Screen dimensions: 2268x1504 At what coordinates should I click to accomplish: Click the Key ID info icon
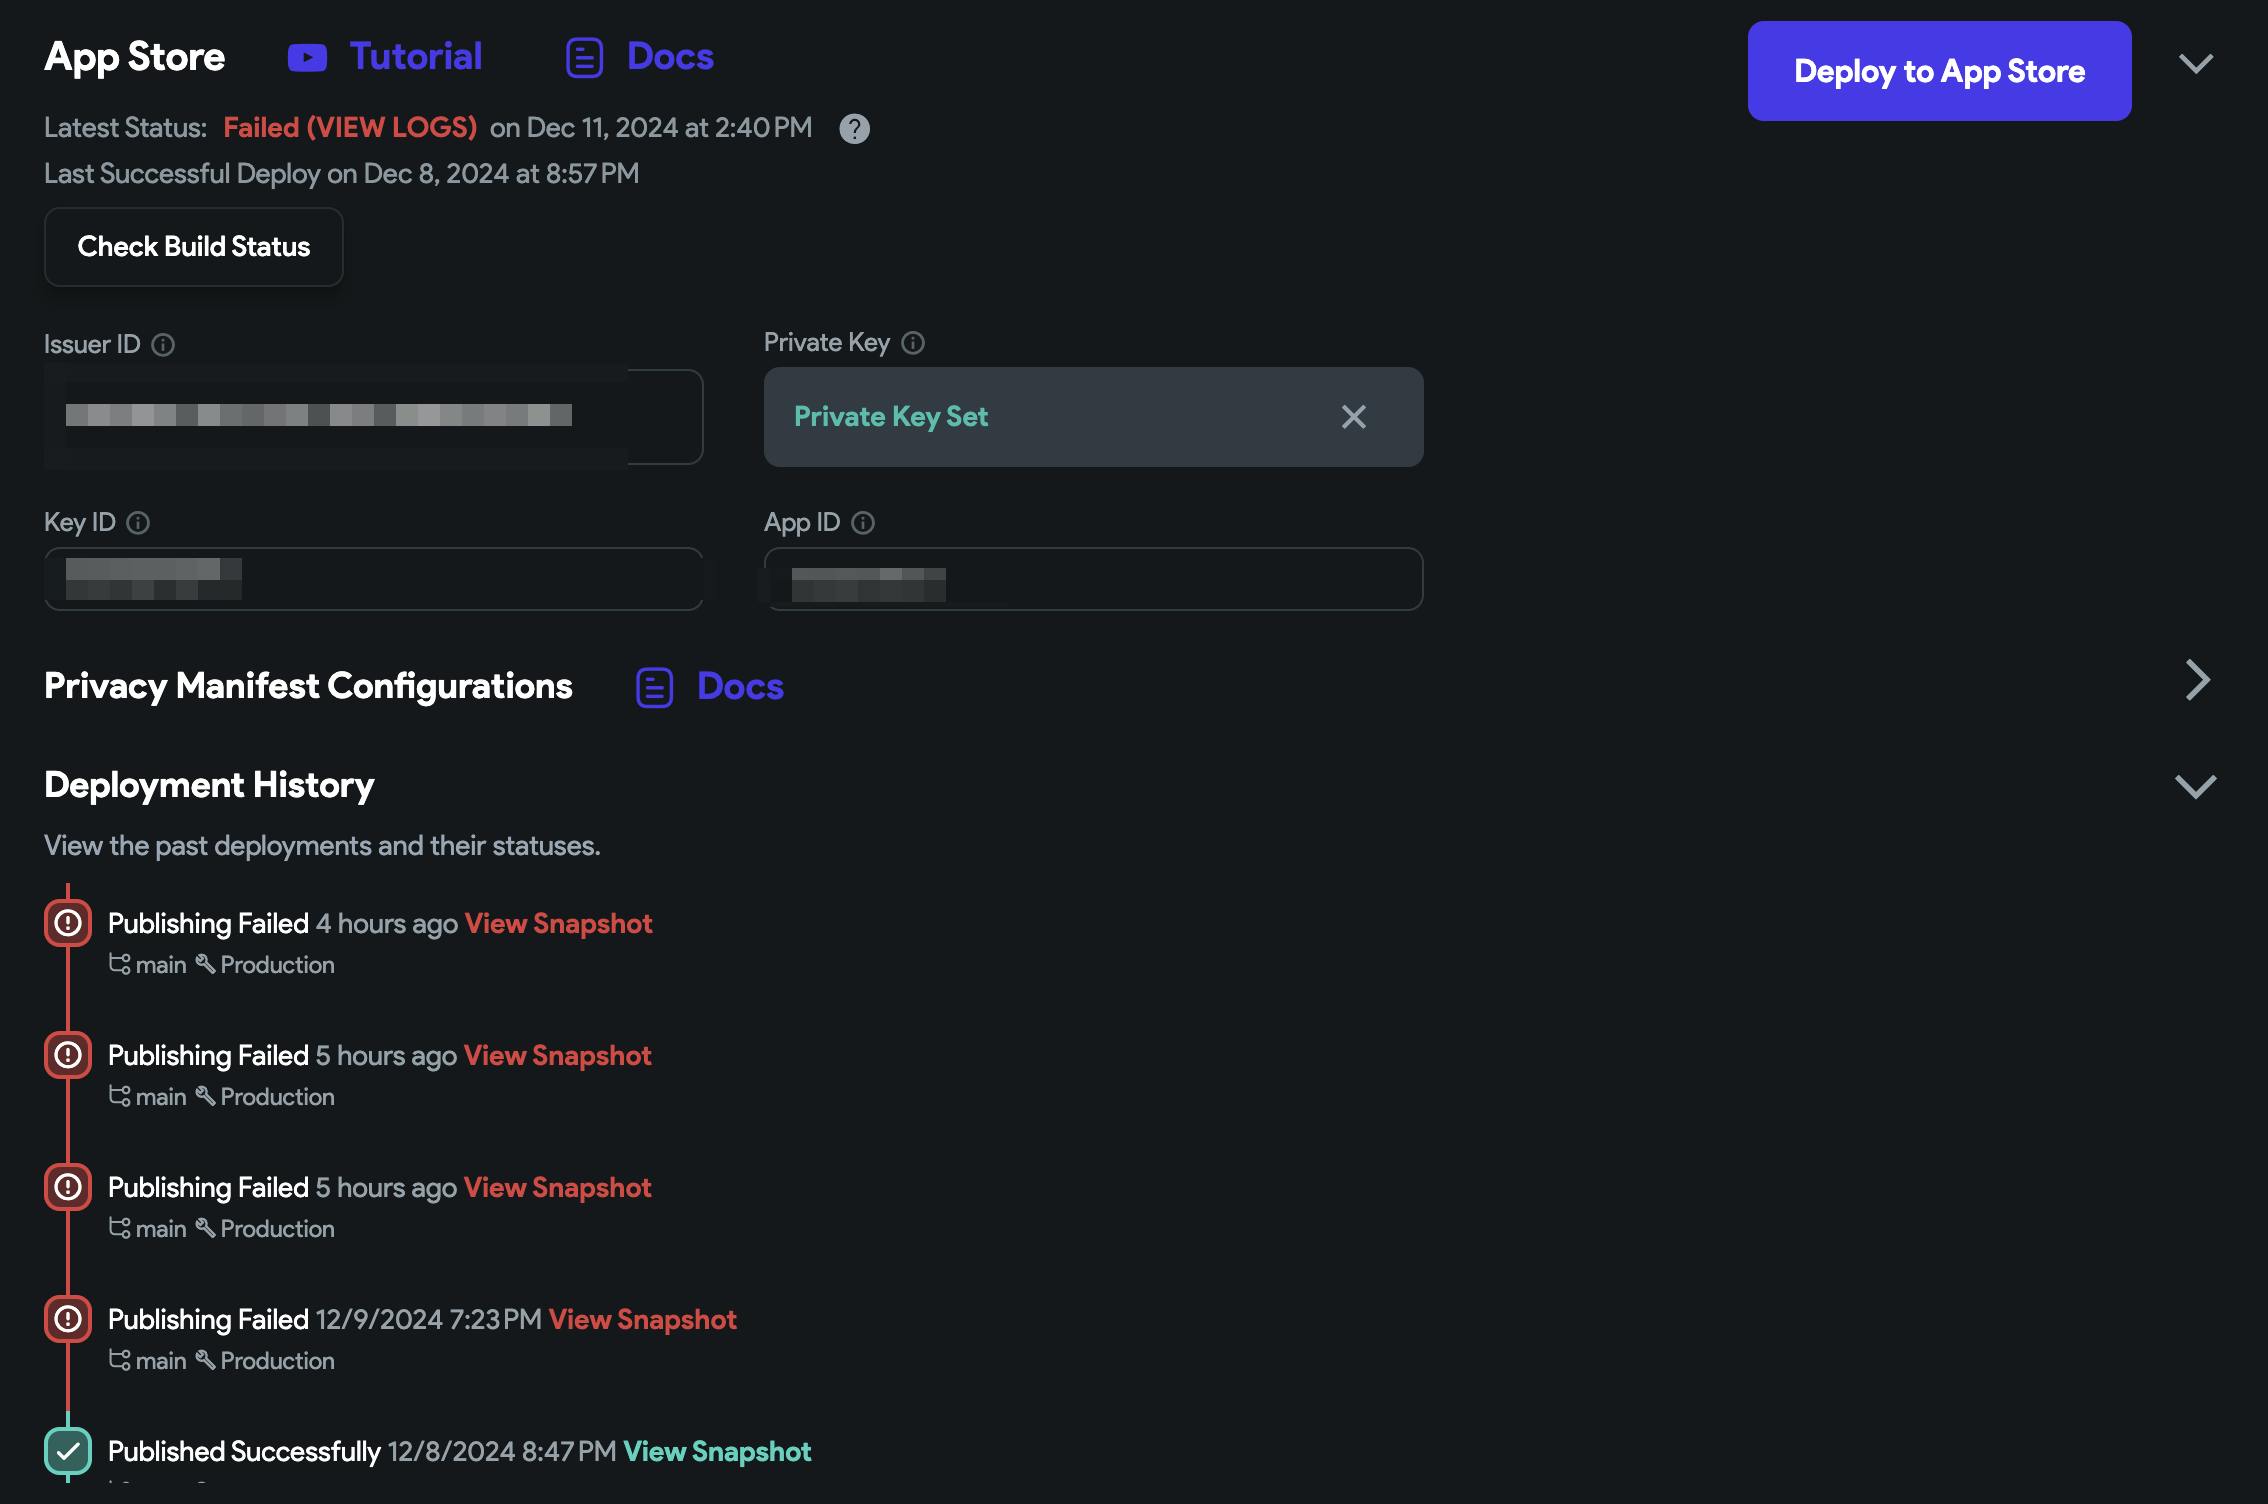pos(139,523)
